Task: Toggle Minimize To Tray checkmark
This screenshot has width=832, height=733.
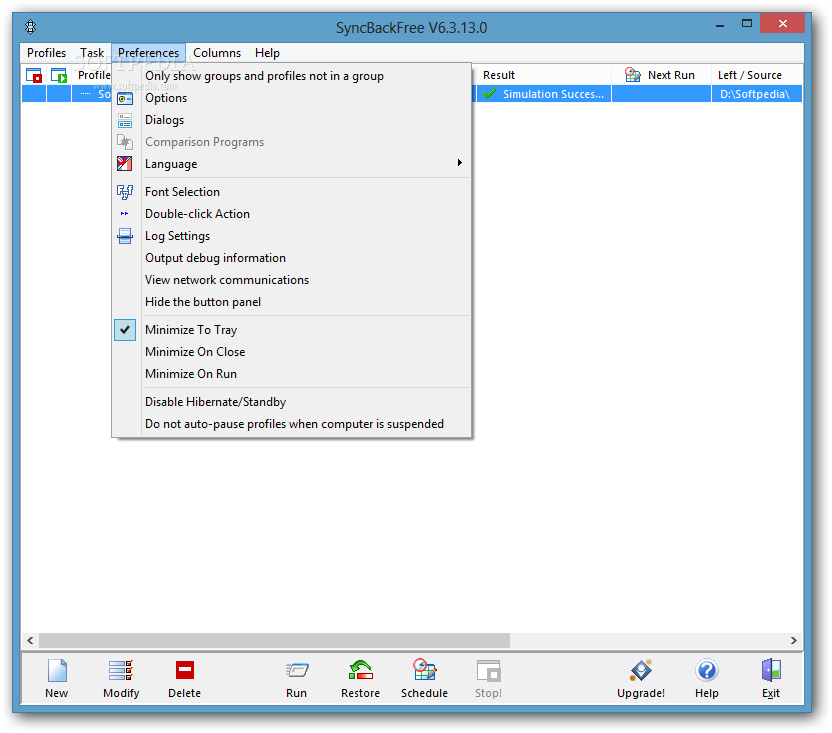Action: [125, 330]
